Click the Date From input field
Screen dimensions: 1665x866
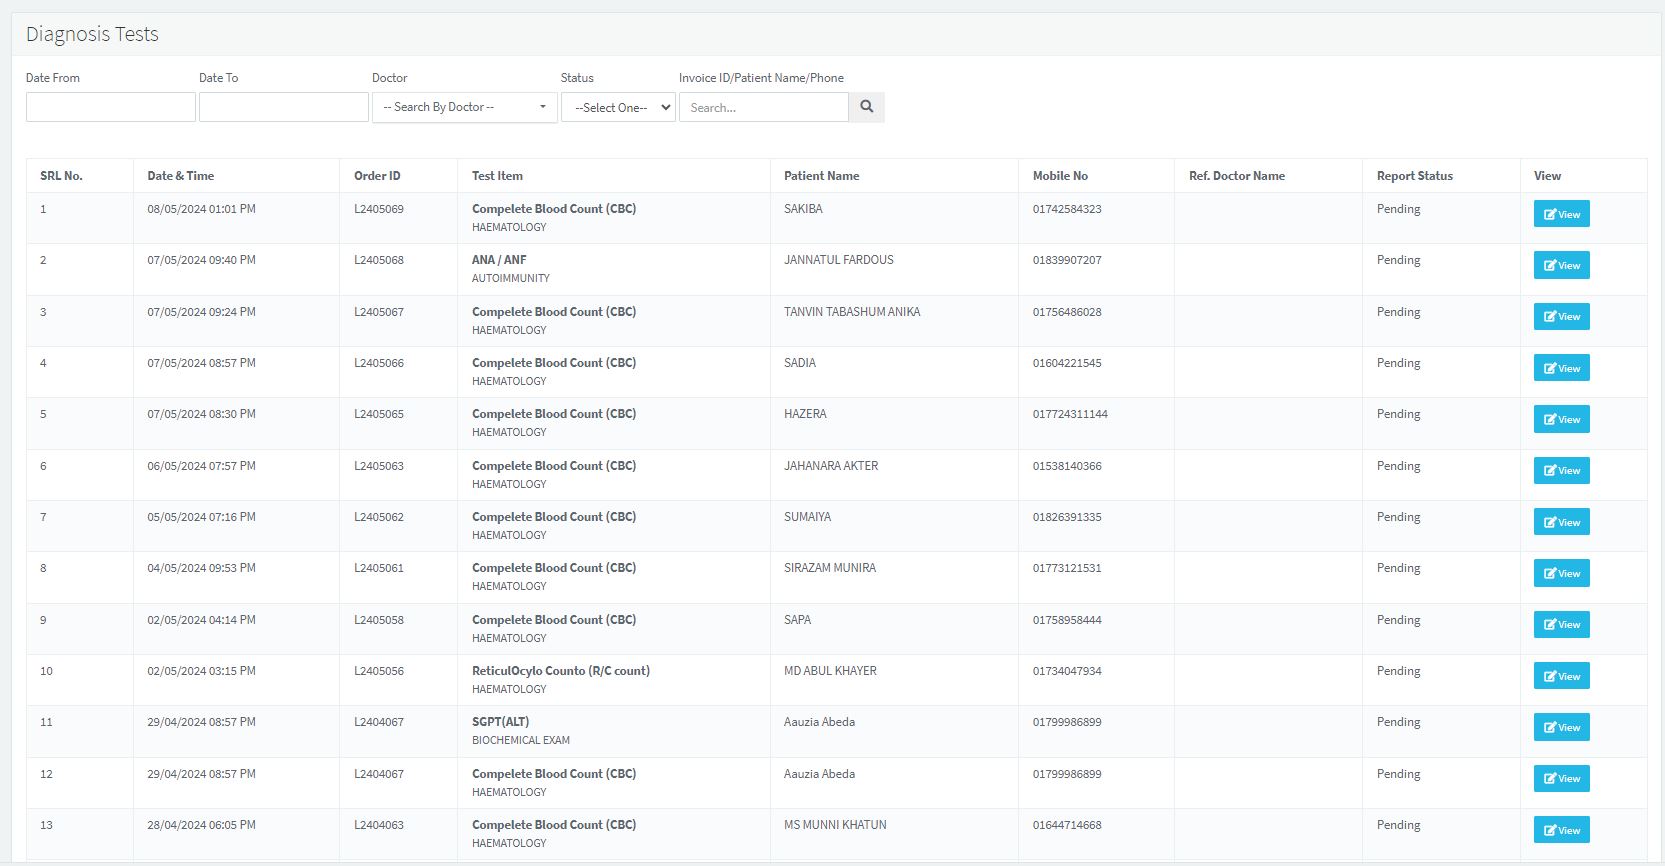[111, 107]
